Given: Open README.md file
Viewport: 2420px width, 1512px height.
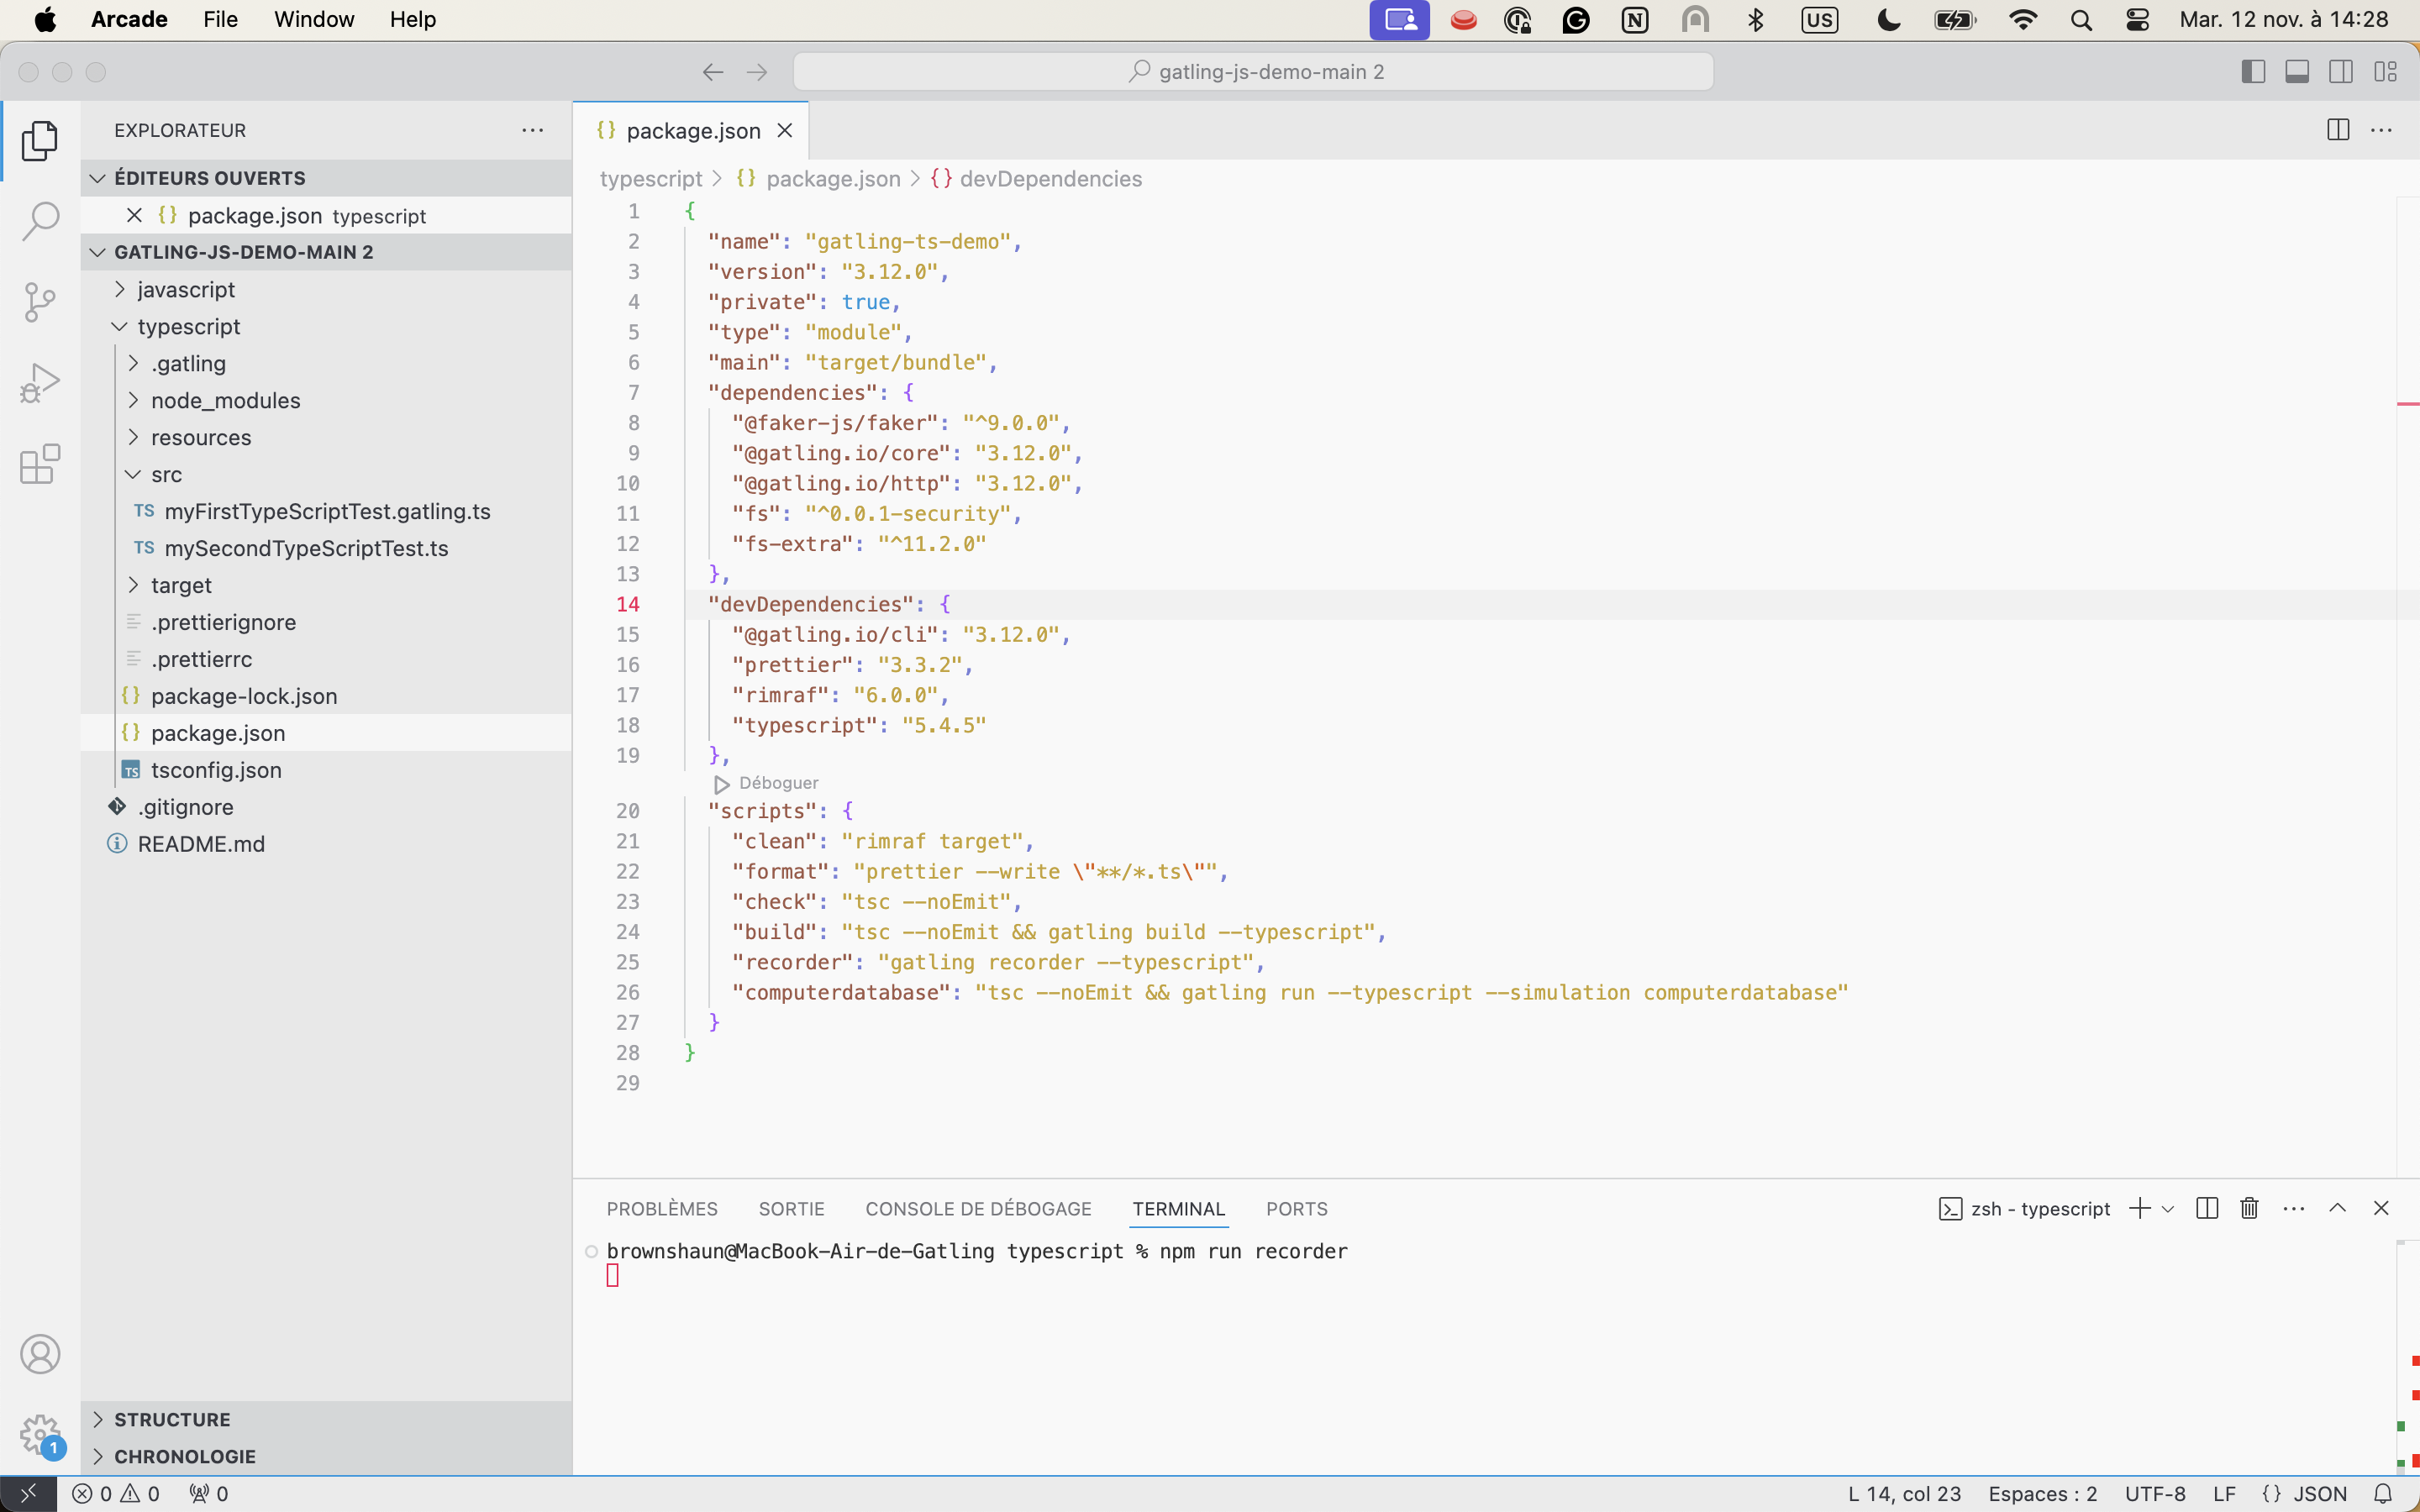Looking at the screenshot, I should (326, 844).
